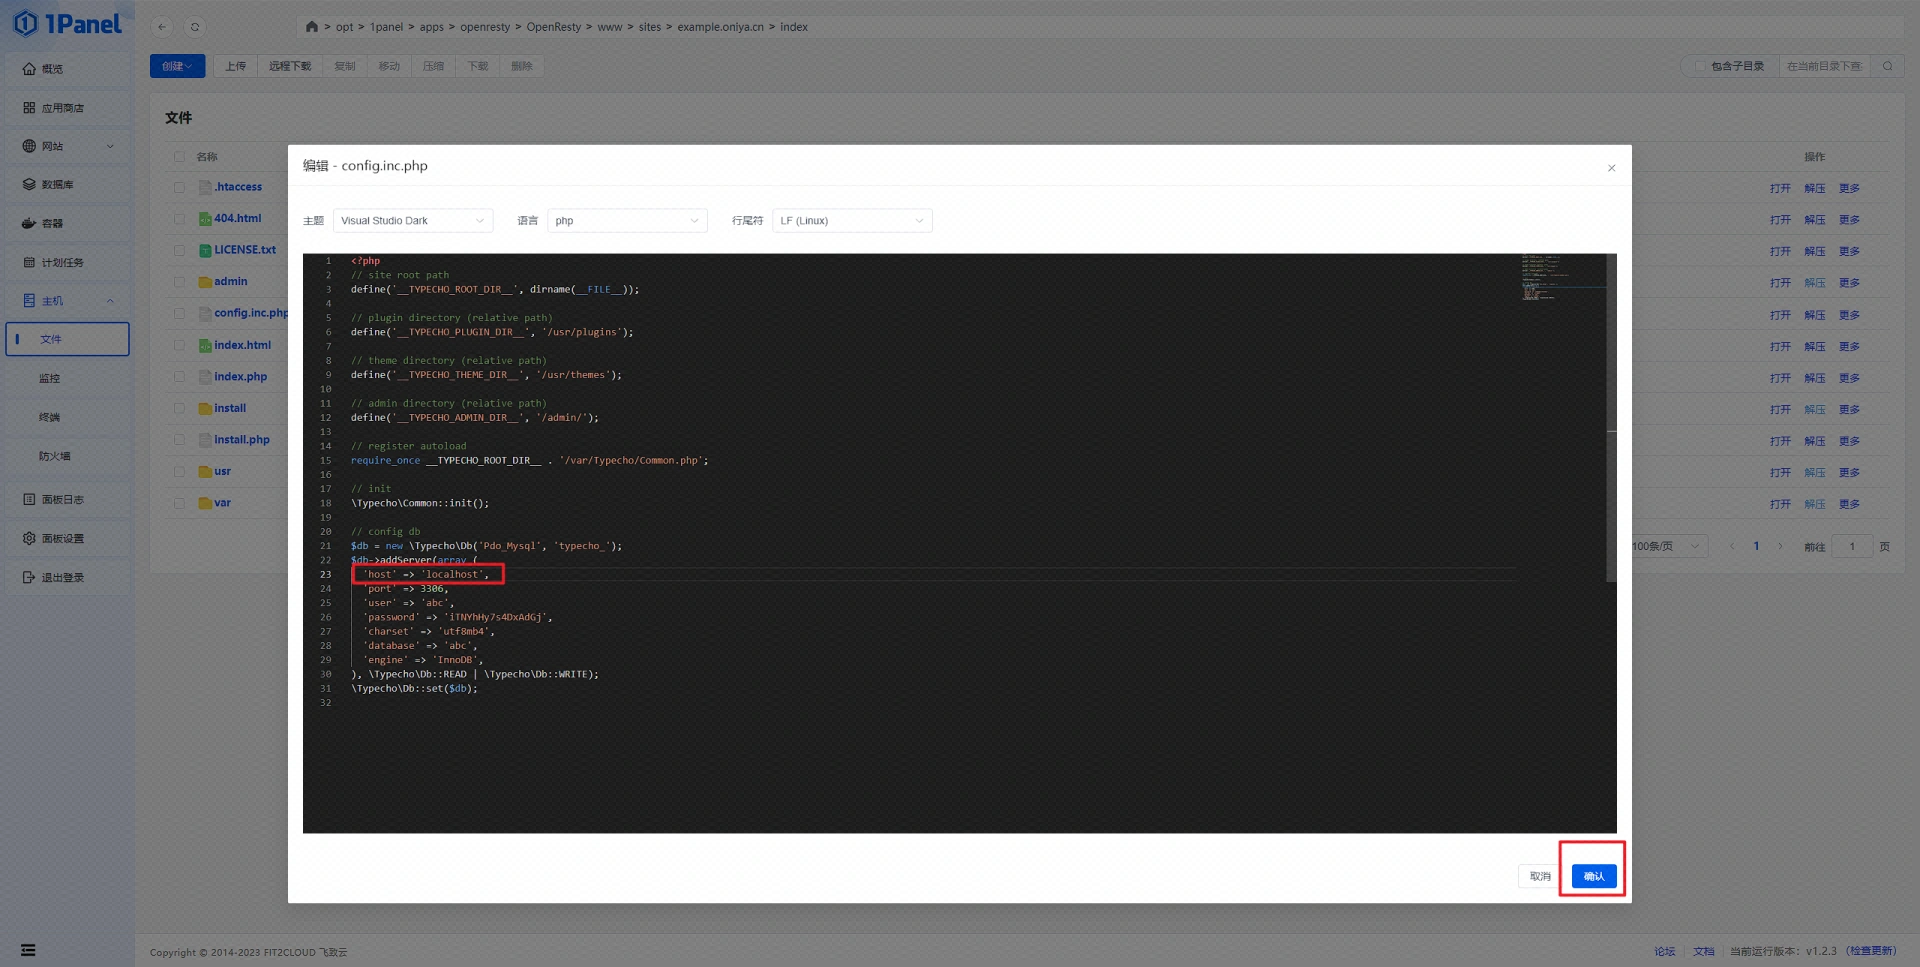
Task: Check the index.html row checkbox
Action: click(179, 345)
